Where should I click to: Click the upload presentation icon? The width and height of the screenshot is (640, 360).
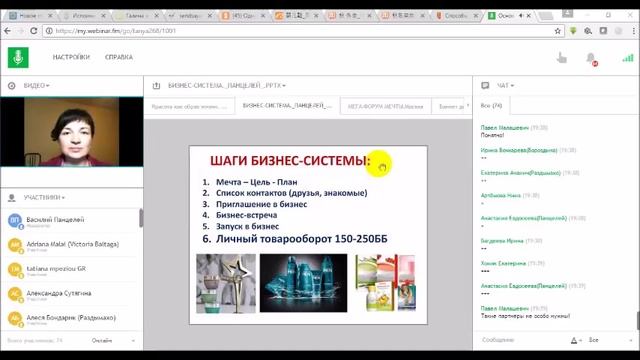pyautogui.click(x=156, y=86)
